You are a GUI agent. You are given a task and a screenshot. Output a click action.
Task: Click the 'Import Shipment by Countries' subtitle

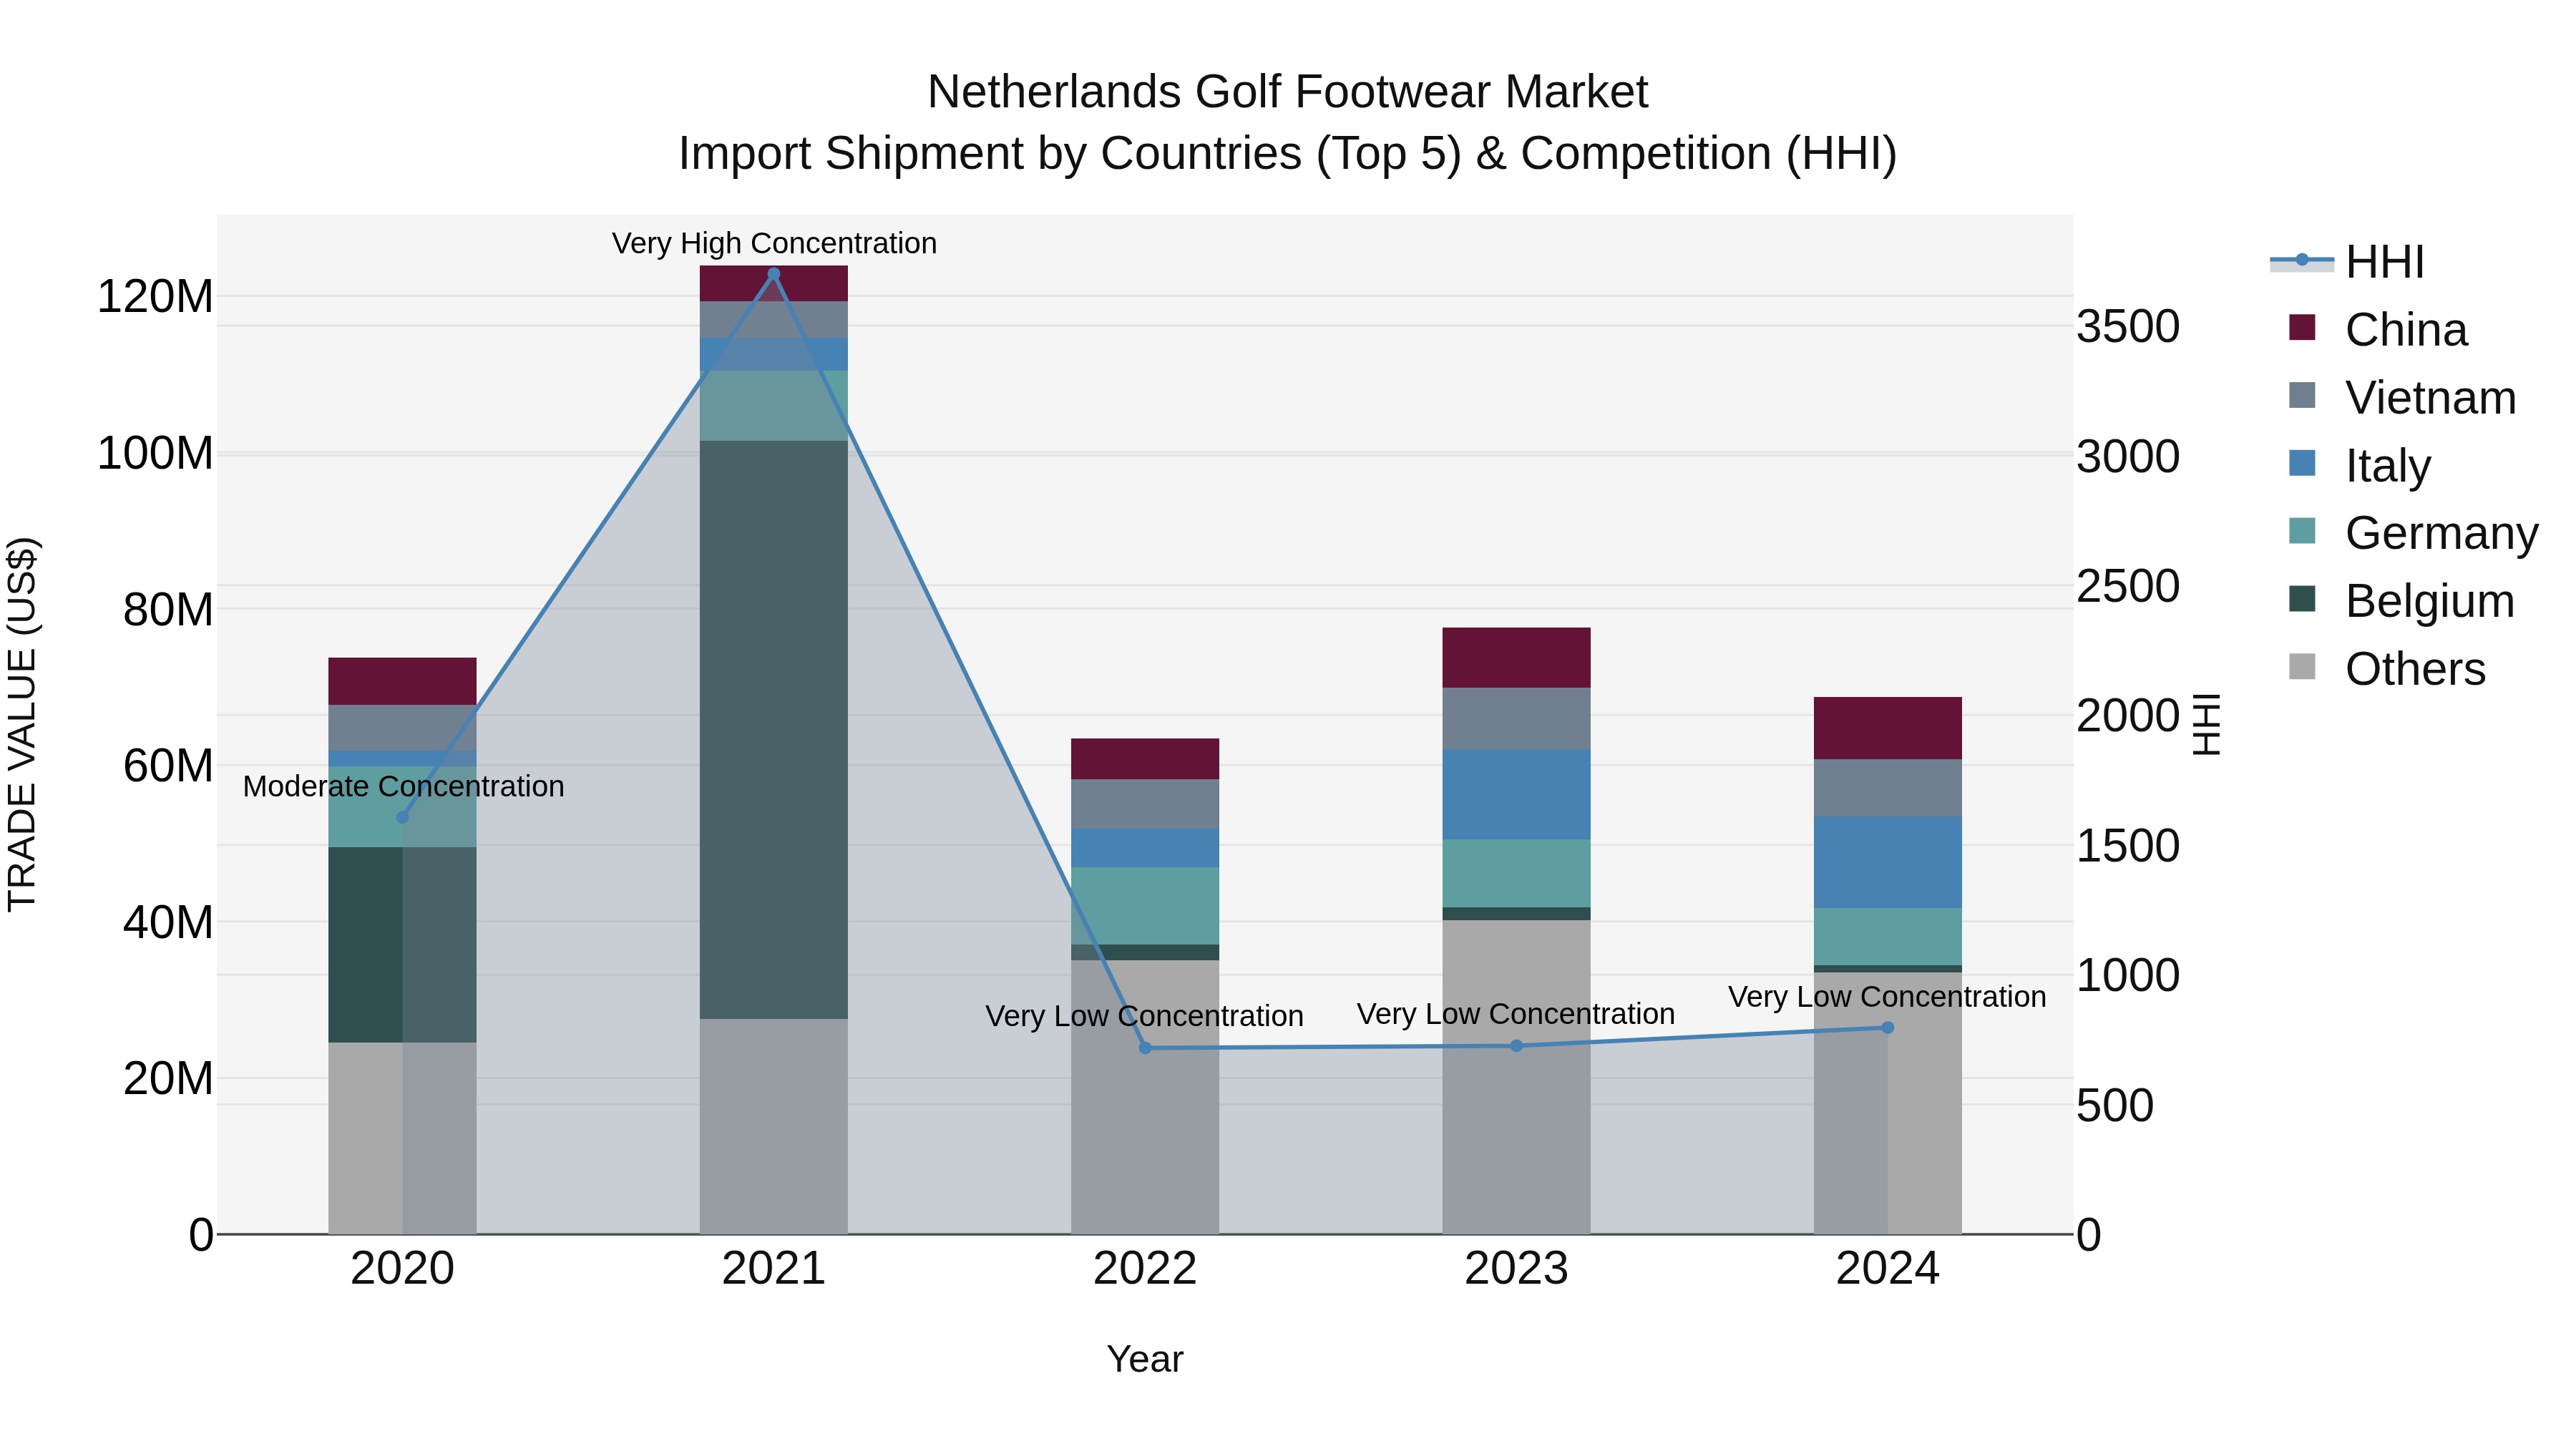click(x=992, y=154)
